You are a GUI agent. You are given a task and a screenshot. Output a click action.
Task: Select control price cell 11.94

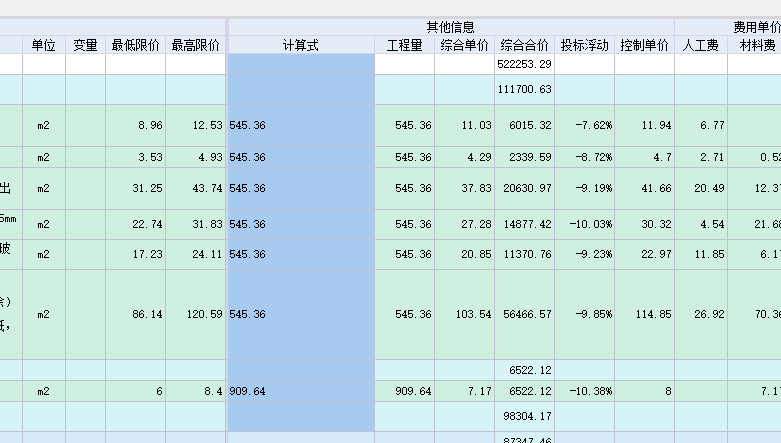click(x=645, y=125)
